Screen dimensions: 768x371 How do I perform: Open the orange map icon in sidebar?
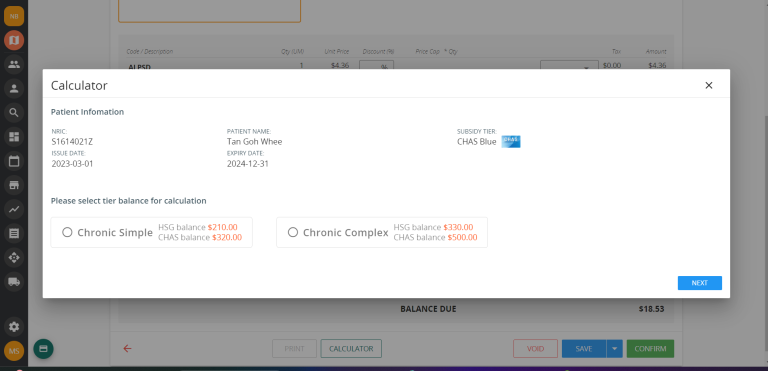[14, 40]
